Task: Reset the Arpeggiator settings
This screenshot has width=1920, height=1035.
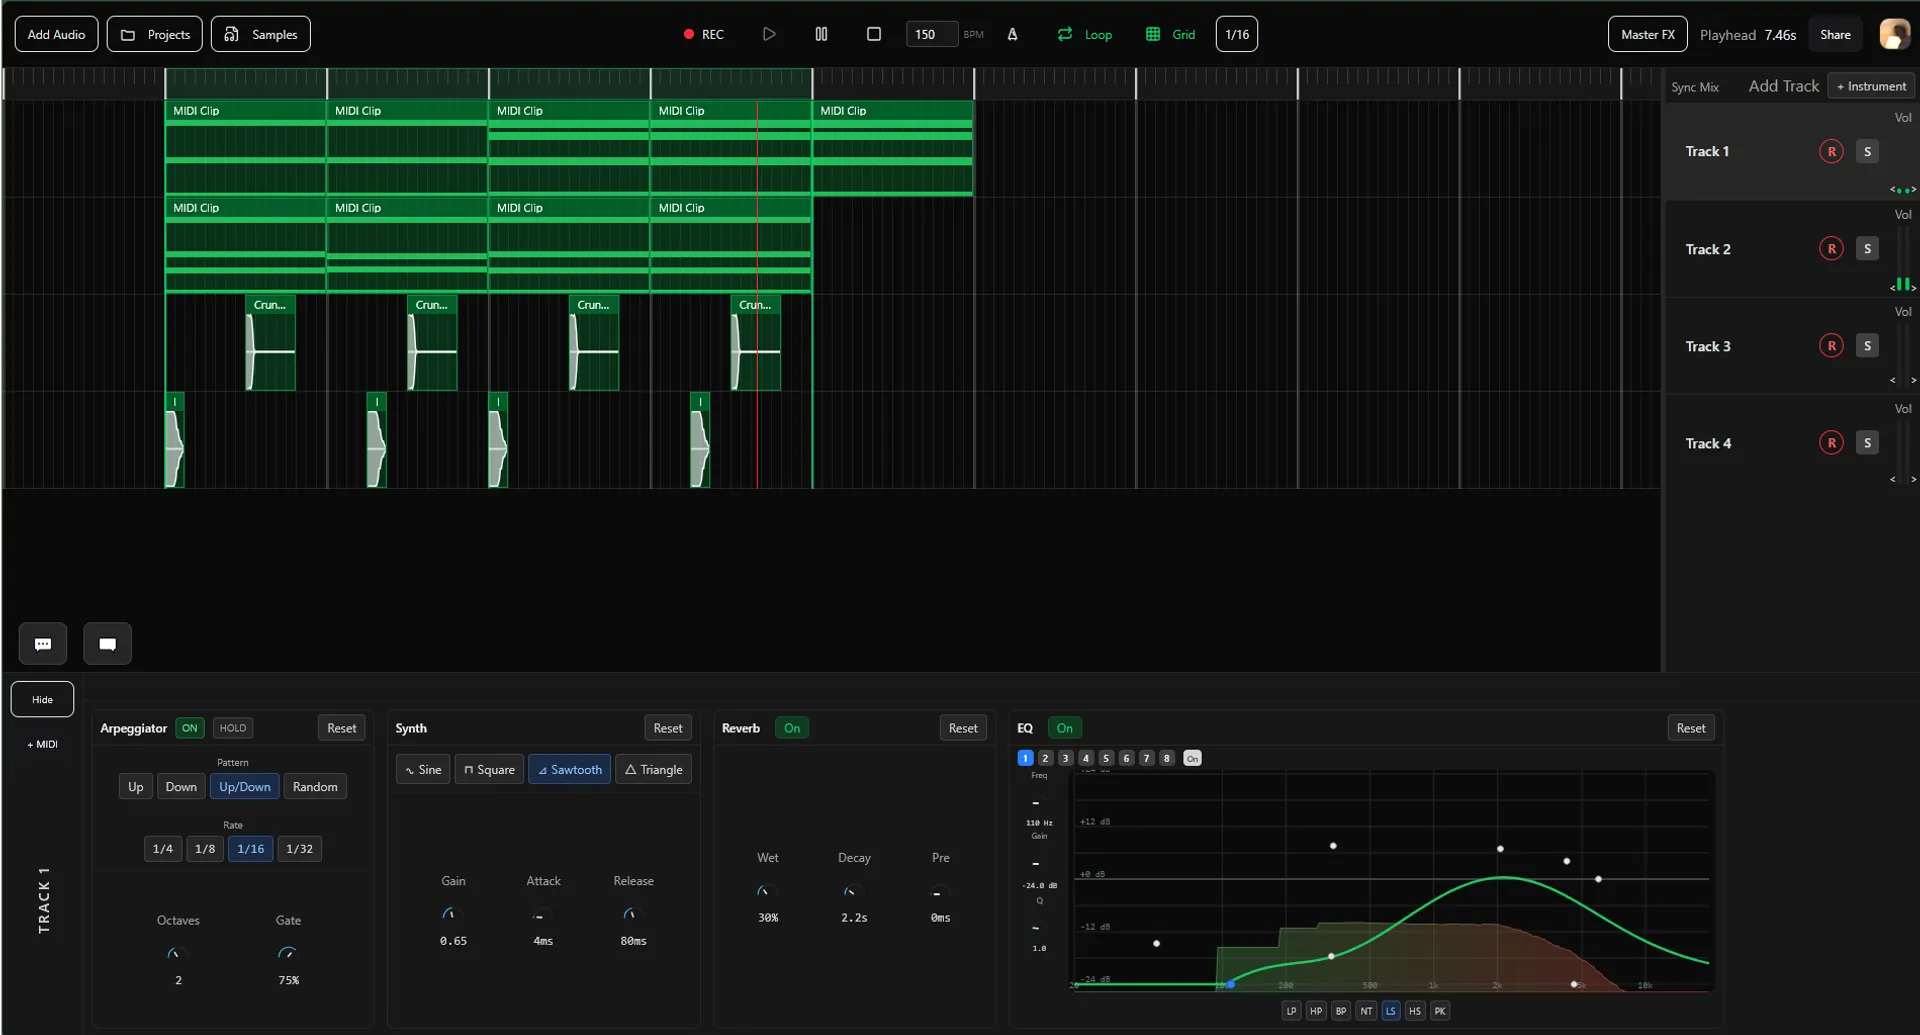Action: coord(341,727)
